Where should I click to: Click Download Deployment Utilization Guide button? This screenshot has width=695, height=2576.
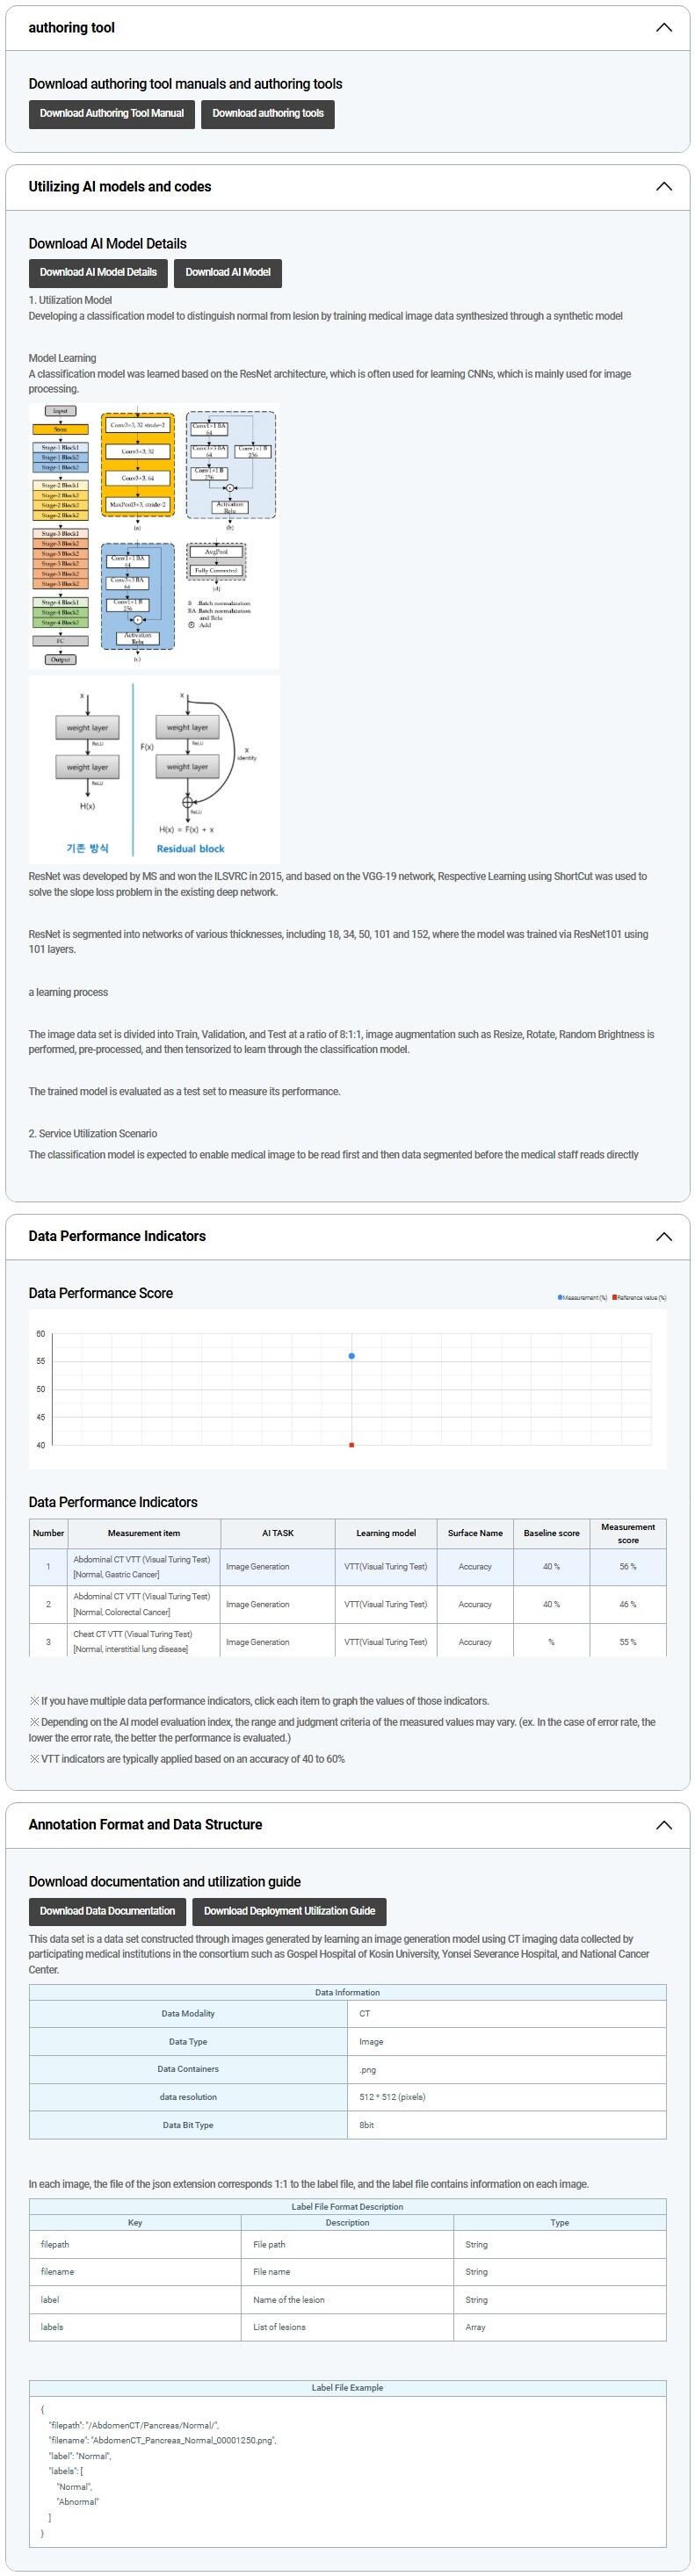tap(289, 1911)
